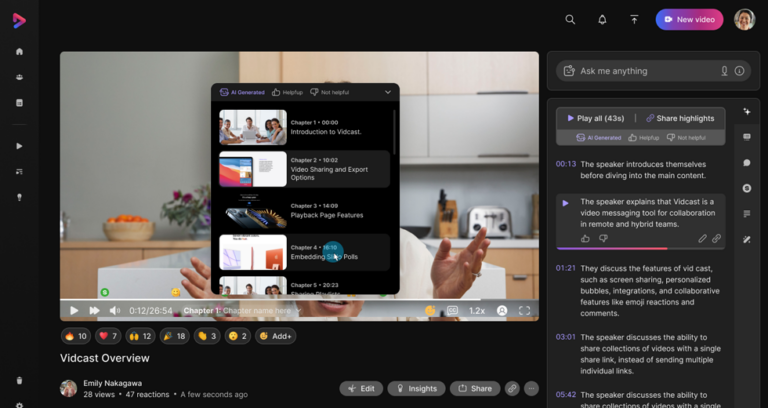This screenshot has width=768, height=408.
Task: Select Chapter 2 Video Sharing and Export Options
Action: [304, 169]
